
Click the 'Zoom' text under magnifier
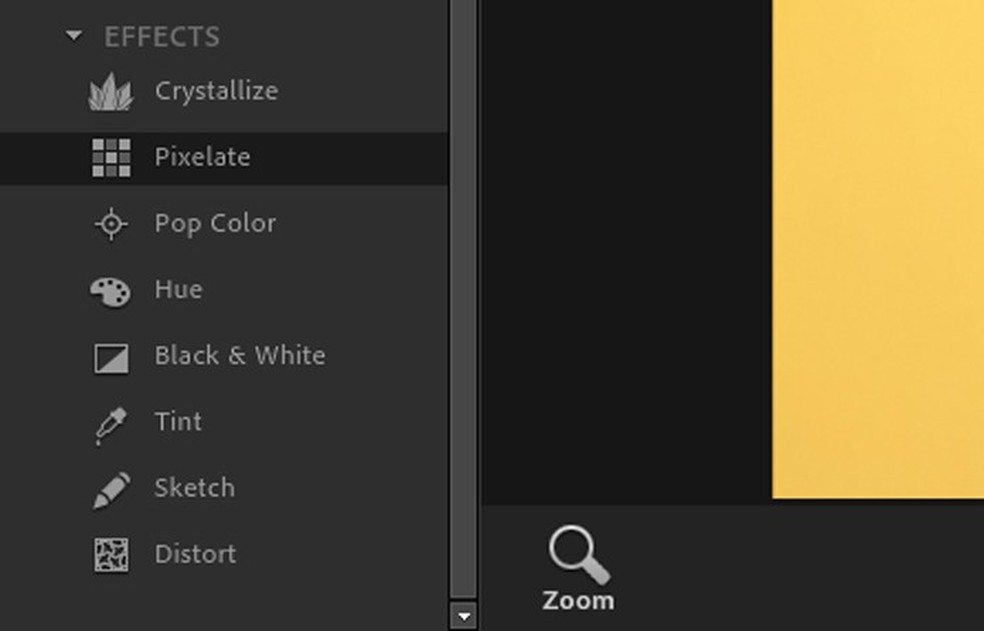(578, 601)
